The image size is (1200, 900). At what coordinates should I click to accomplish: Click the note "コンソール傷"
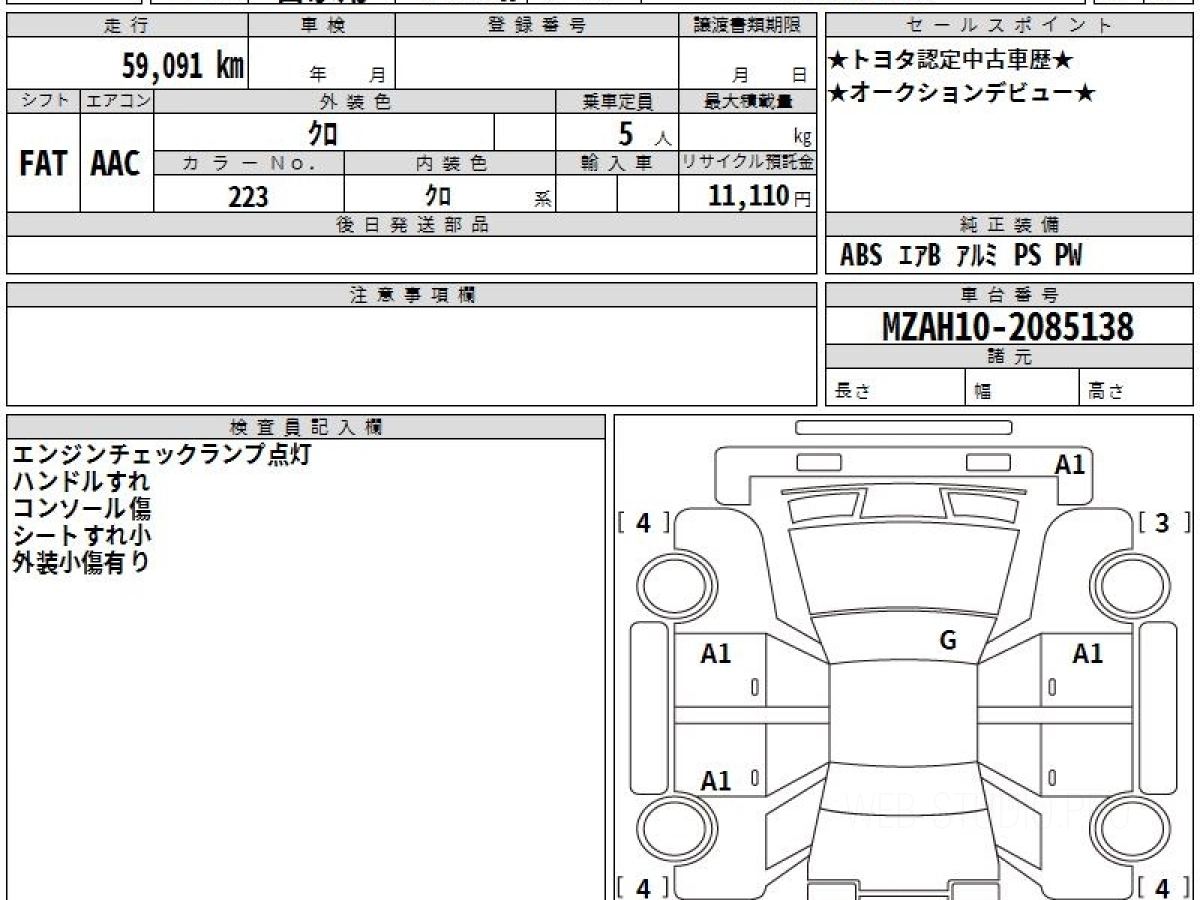click(x=81, y=508)
